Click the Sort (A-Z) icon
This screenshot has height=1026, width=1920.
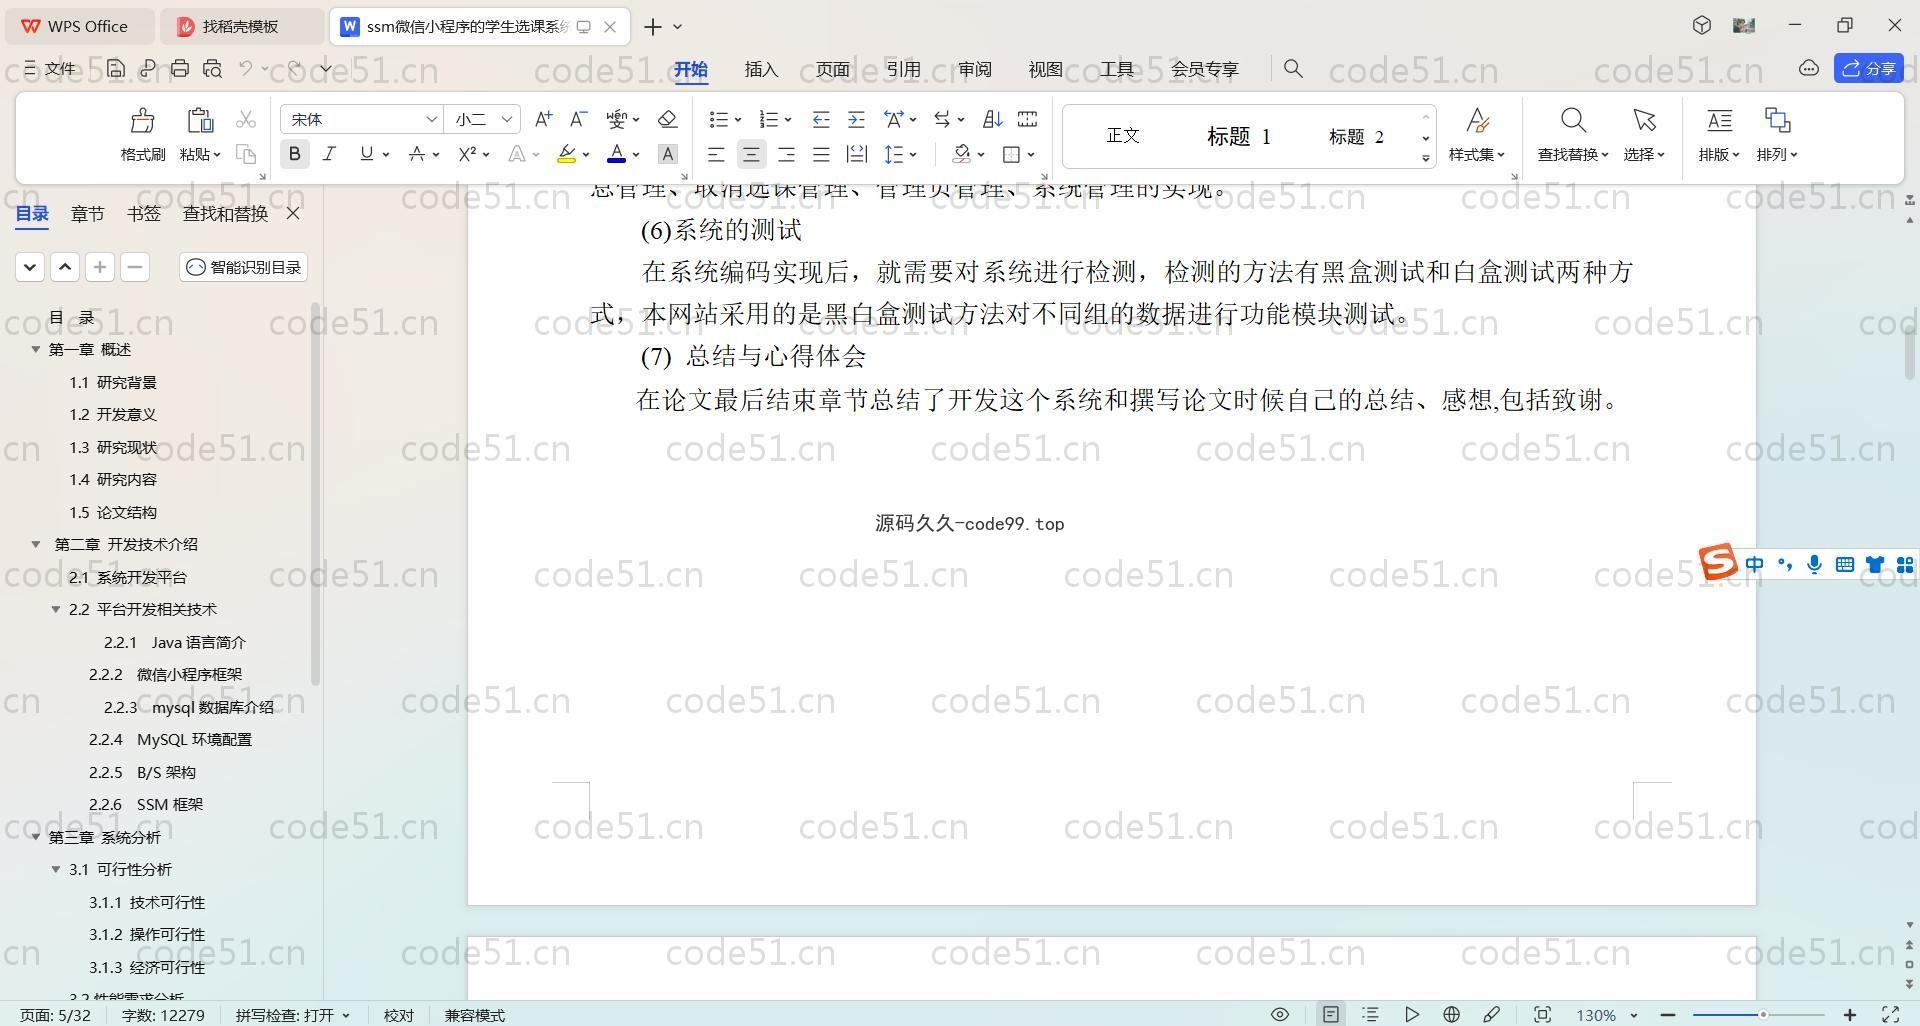point(992,119)
